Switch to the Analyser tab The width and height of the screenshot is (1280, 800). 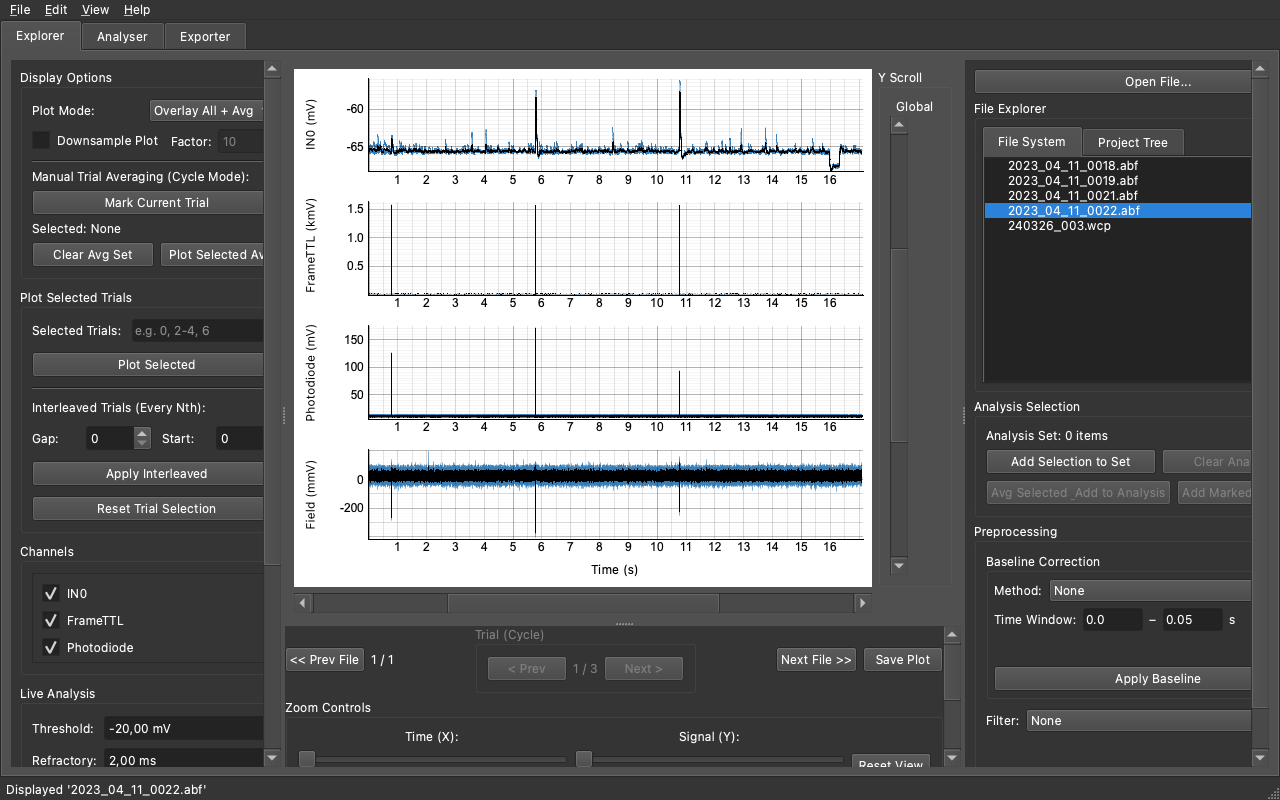coord(122,37)
